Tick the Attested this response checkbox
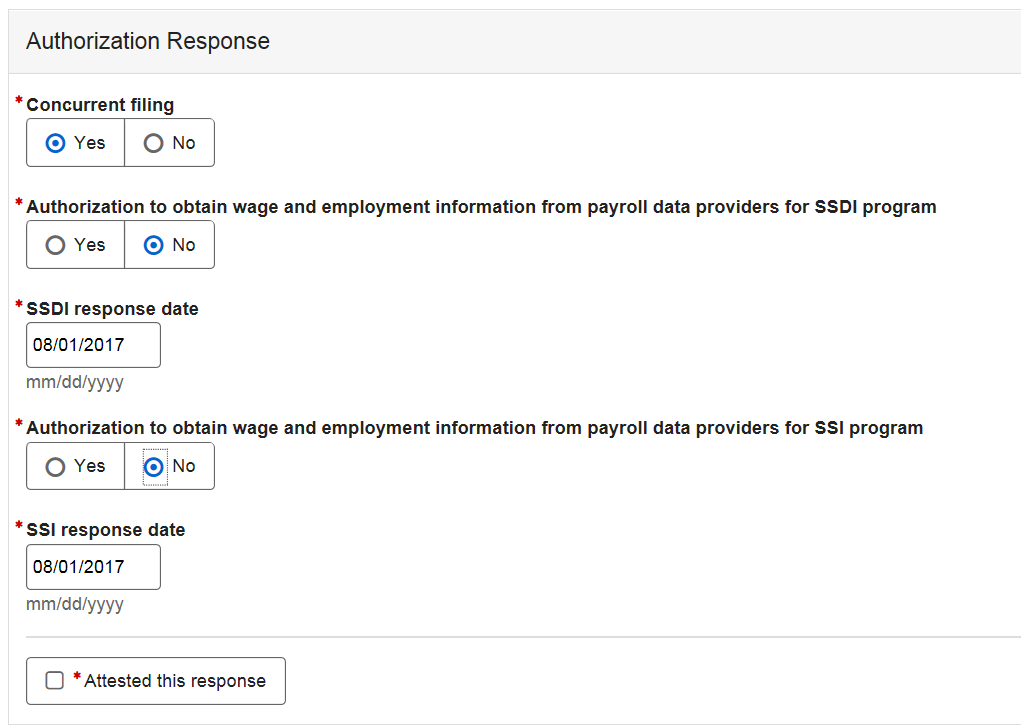Viewport: 1021px width, 726px height. click(55, 681)
